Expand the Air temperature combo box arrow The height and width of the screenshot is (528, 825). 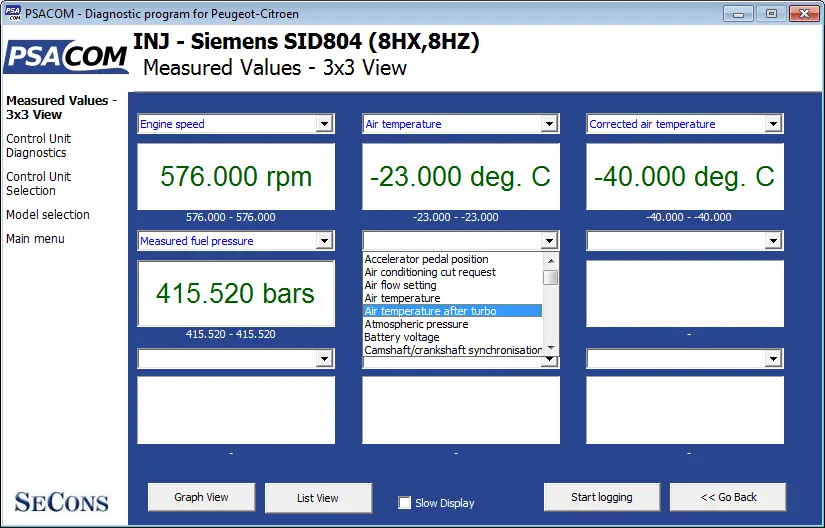coord(549,124)
